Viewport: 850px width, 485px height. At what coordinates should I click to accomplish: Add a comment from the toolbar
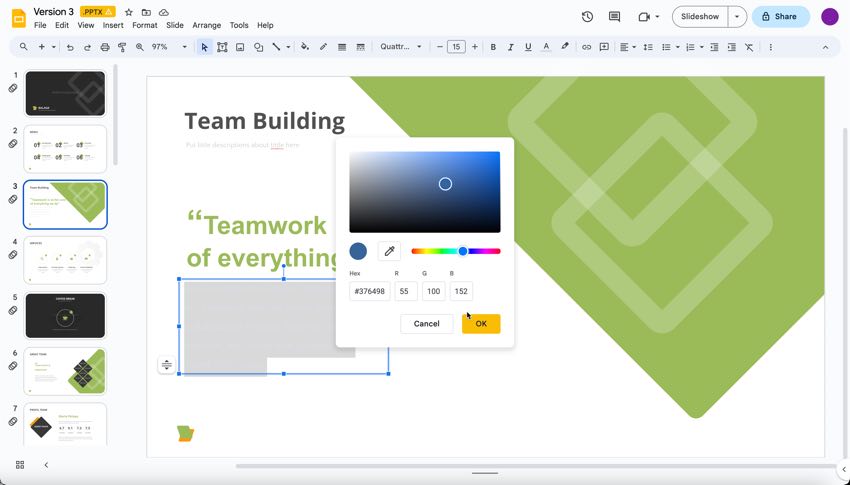point(604,47)
